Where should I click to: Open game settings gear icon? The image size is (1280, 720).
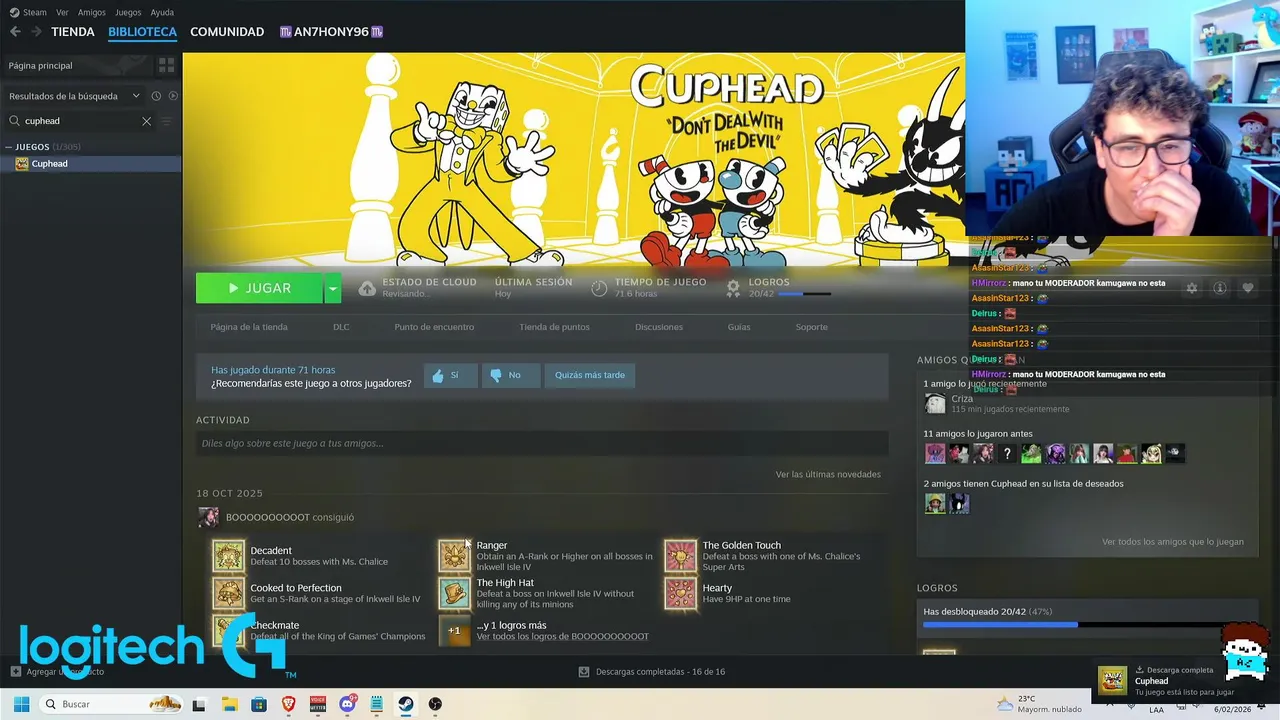[1191, 288]
